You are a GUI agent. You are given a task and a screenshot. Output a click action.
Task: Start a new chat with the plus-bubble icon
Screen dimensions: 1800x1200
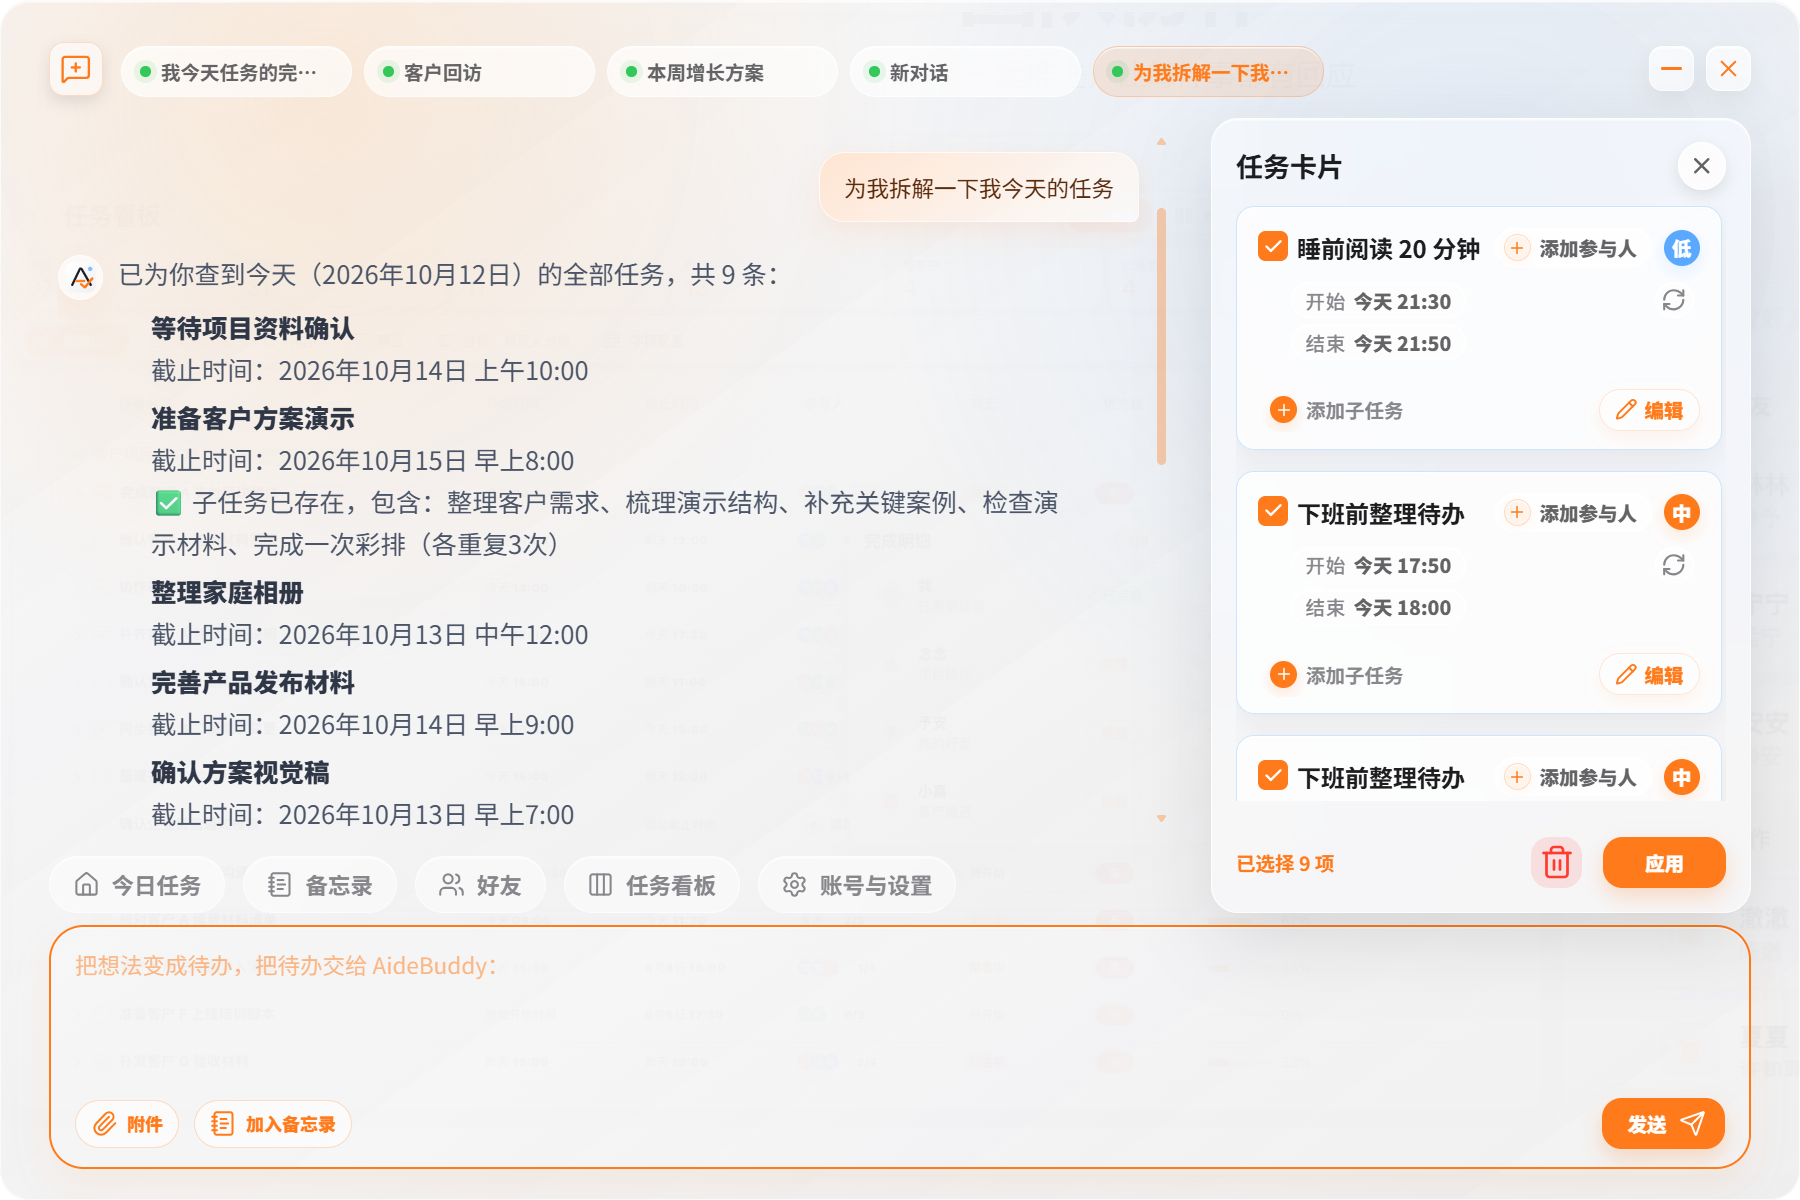(x=76, y=70)
